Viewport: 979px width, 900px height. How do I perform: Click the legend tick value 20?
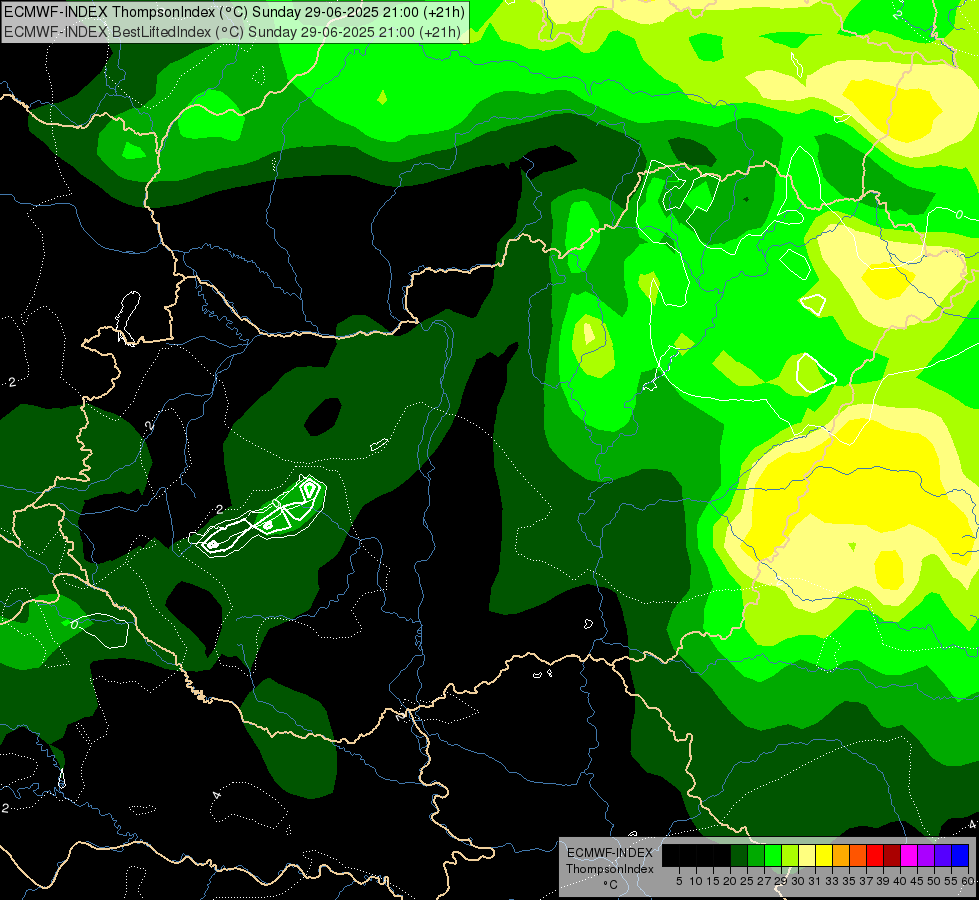click(730, 881)
